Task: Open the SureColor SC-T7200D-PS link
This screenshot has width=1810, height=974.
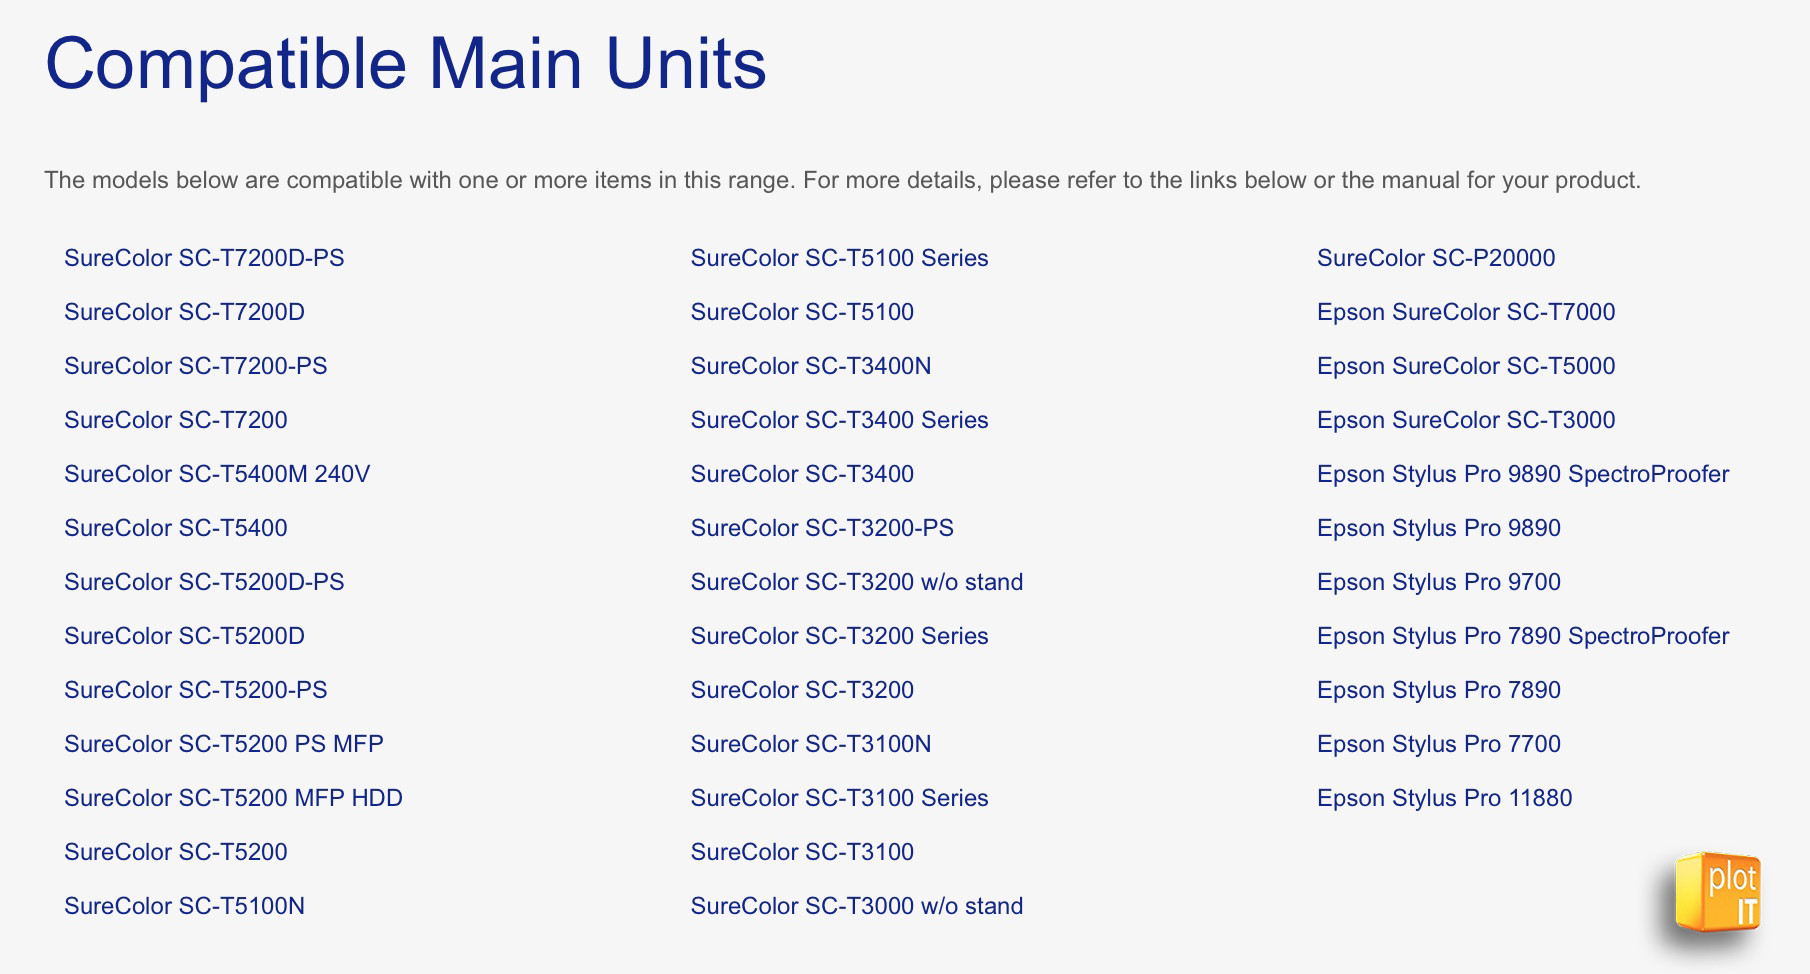Action: point(204,258)
